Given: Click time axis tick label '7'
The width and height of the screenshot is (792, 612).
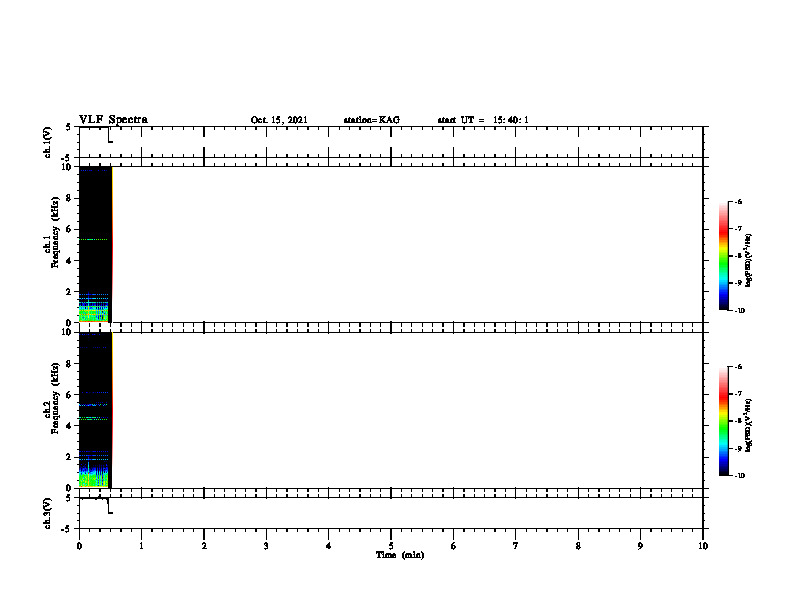Looking at the screenshot, I should click(x=516, y=546).
